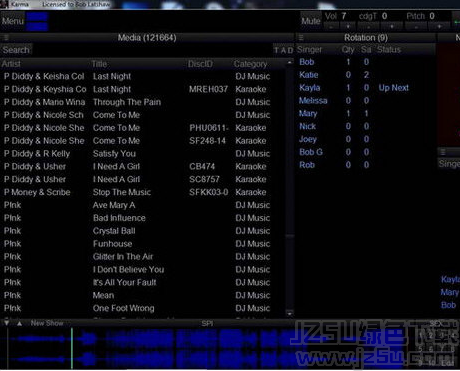Viewport: 460px width, 371px height.
Task: Select Last Night with DiscID MREH037
Action: tap(143, 89)
